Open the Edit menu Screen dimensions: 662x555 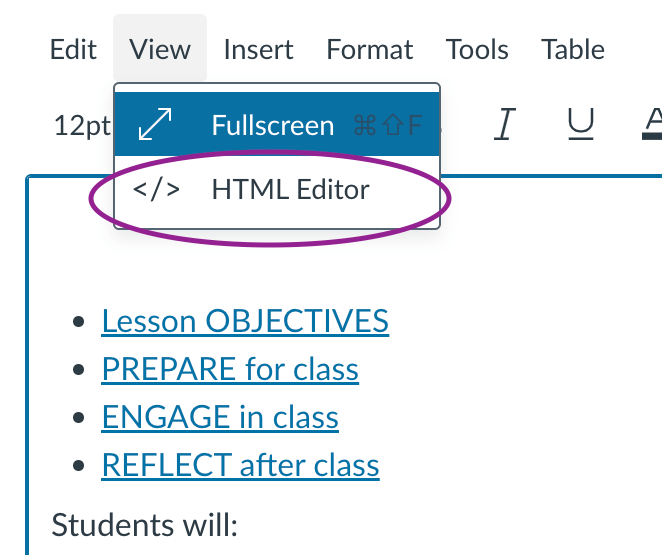pos(73,49)
